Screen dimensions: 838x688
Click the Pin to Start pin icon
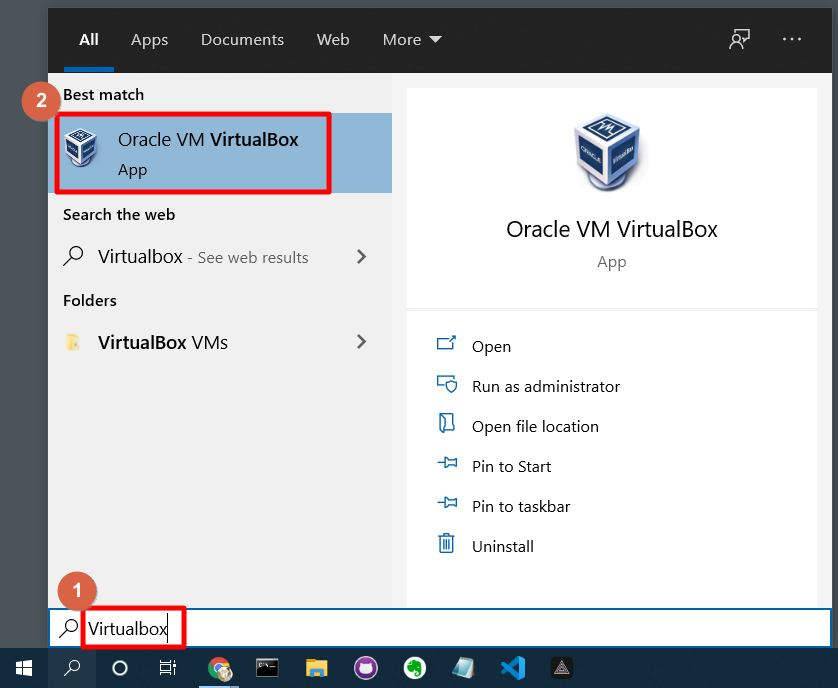pos(447,462)
